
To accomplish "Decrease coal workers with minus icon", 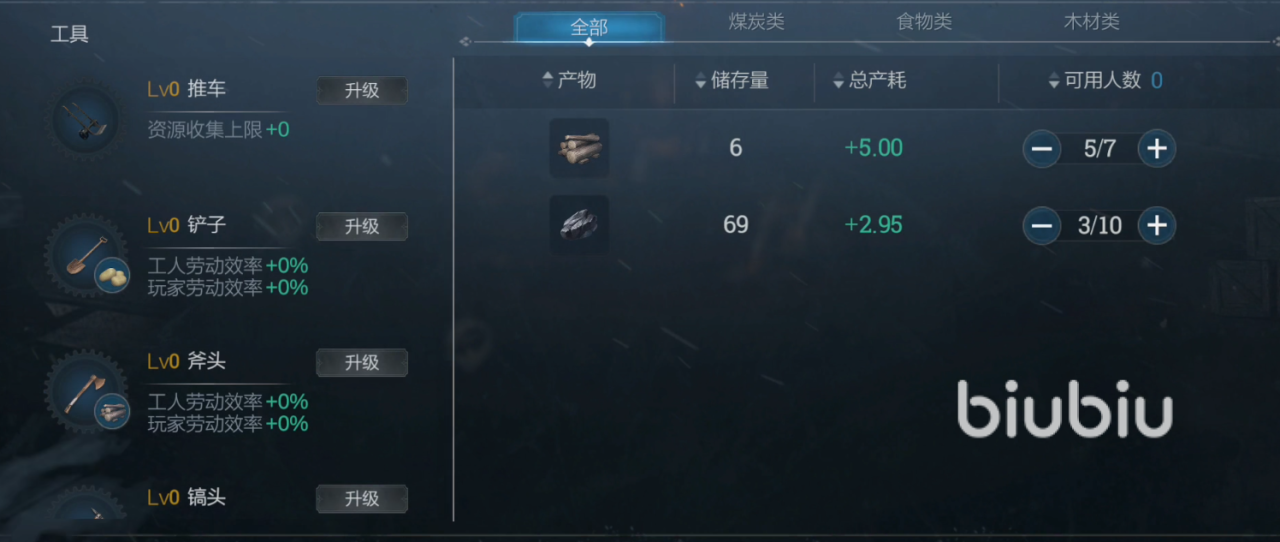I will [1041, 226].
